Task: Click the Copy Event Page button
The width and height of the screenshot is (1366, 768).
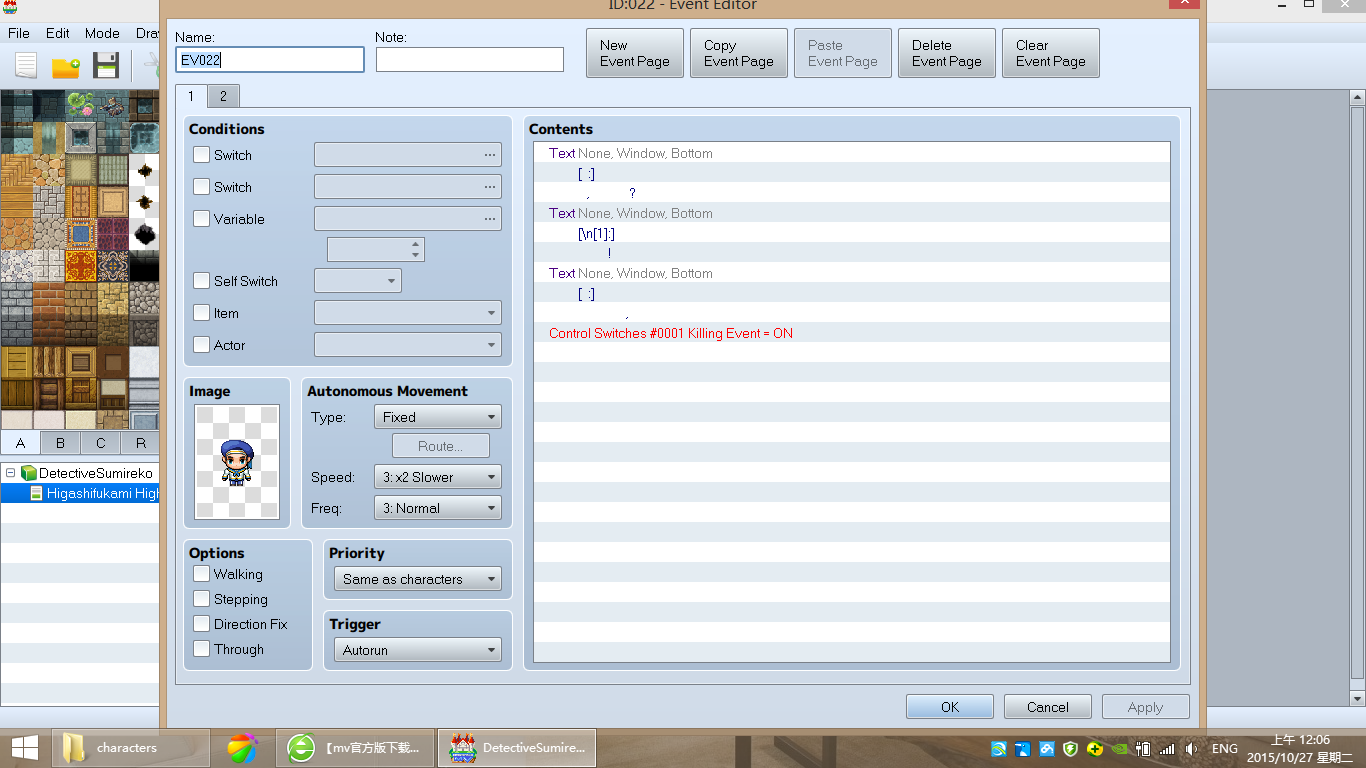Action: (x=739, y=53)
